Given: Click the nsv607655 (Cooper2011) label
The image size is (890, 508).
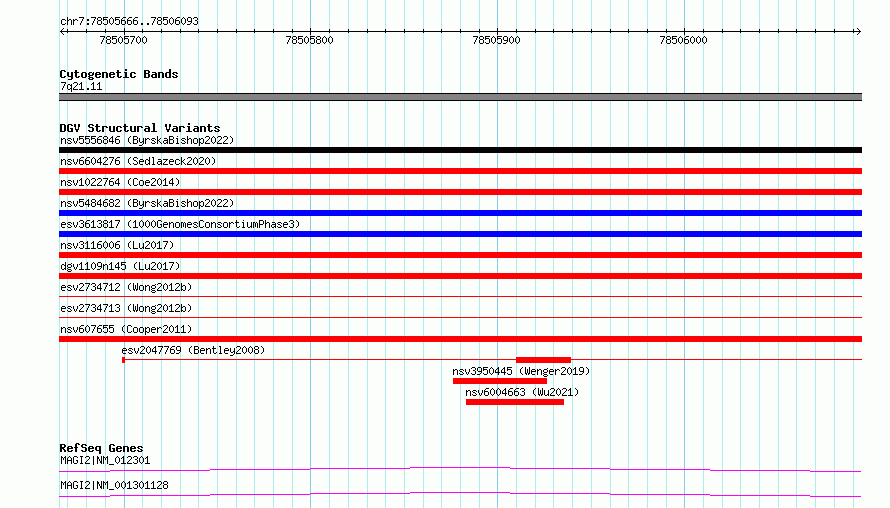Looking at the screenshot, I should (126, 329).
